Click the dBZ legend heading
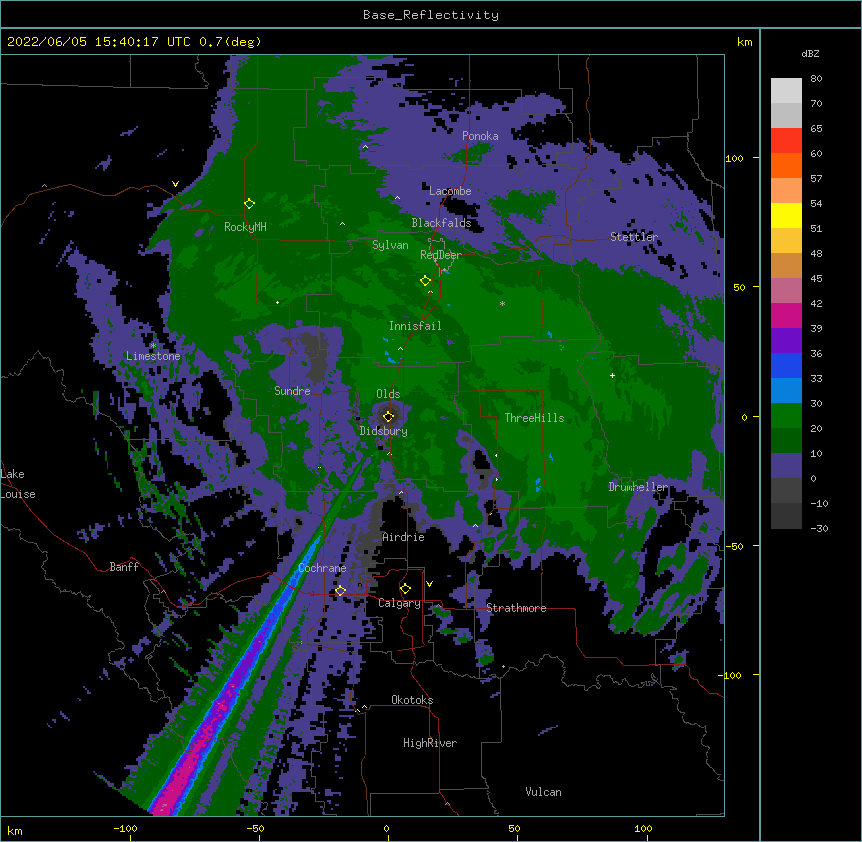 [x=810, y=54]
